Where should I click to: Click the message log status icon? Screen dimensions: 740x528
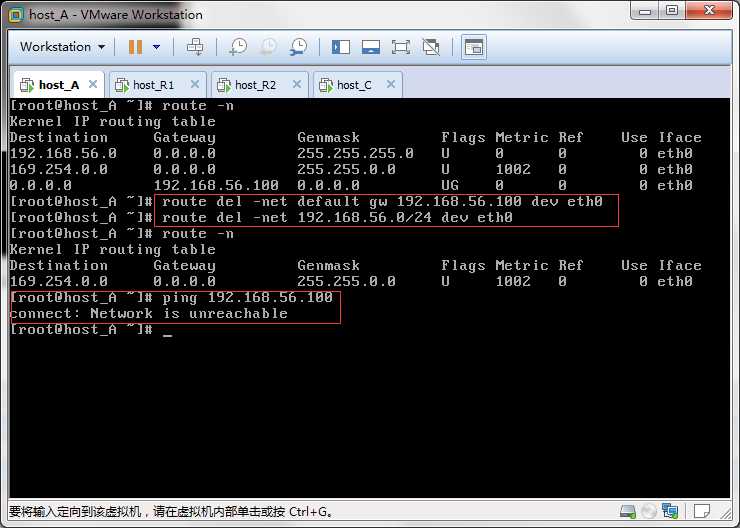702,511
